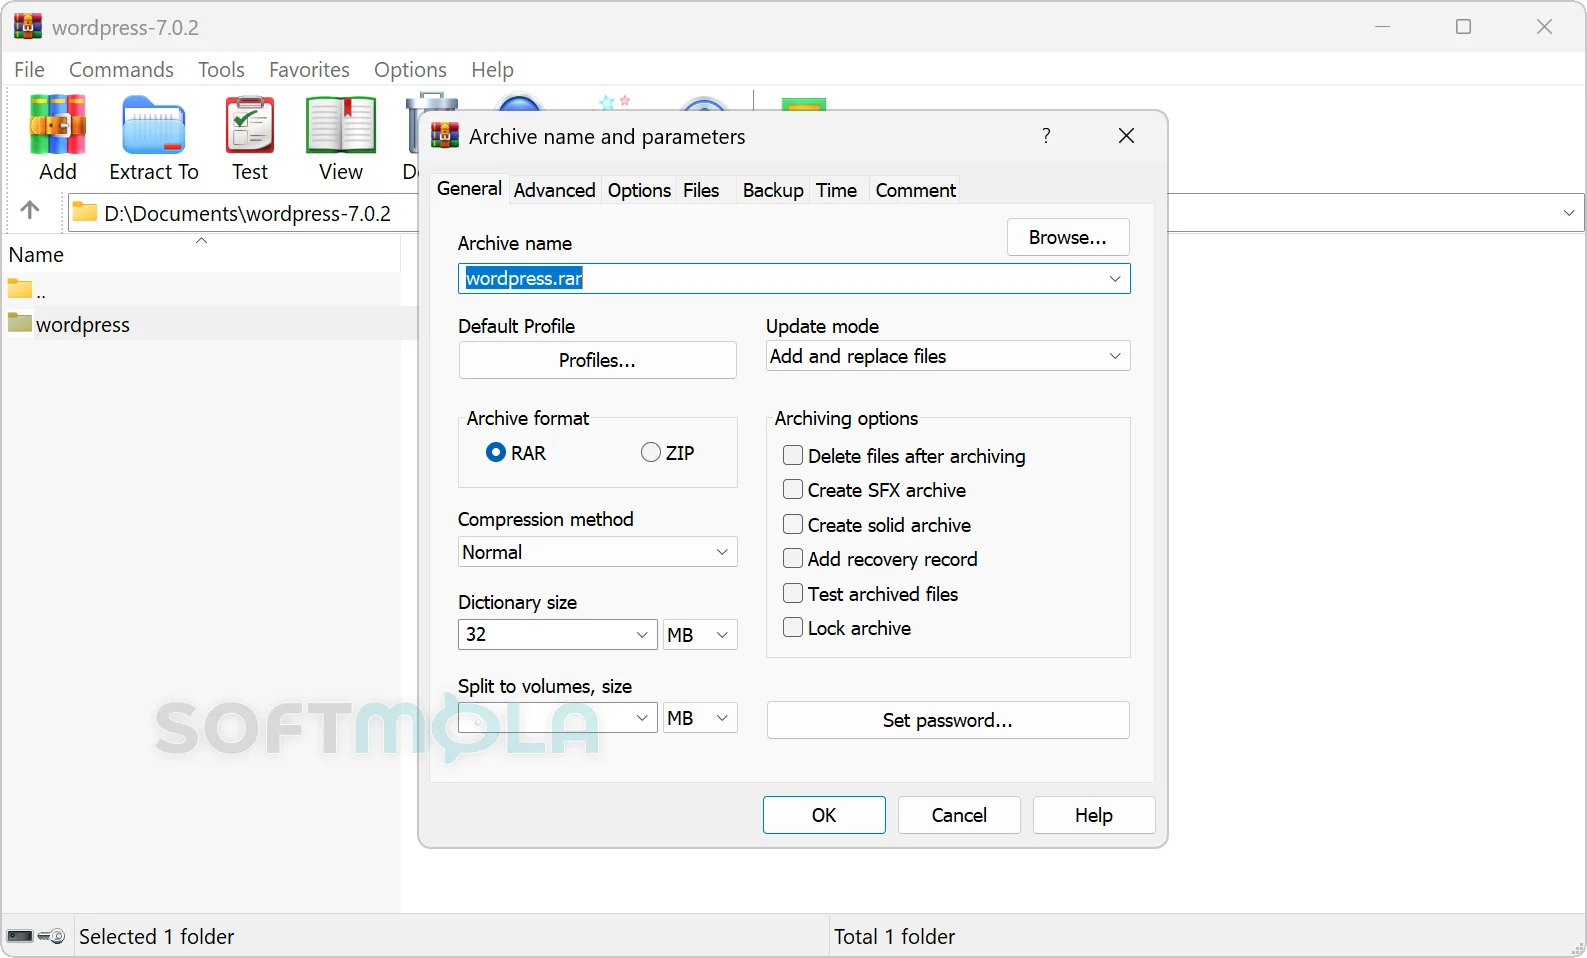Viewport: 1587px width, 958px height.
Task: Click the up one level arrow
Action: (x=30, y=210)
